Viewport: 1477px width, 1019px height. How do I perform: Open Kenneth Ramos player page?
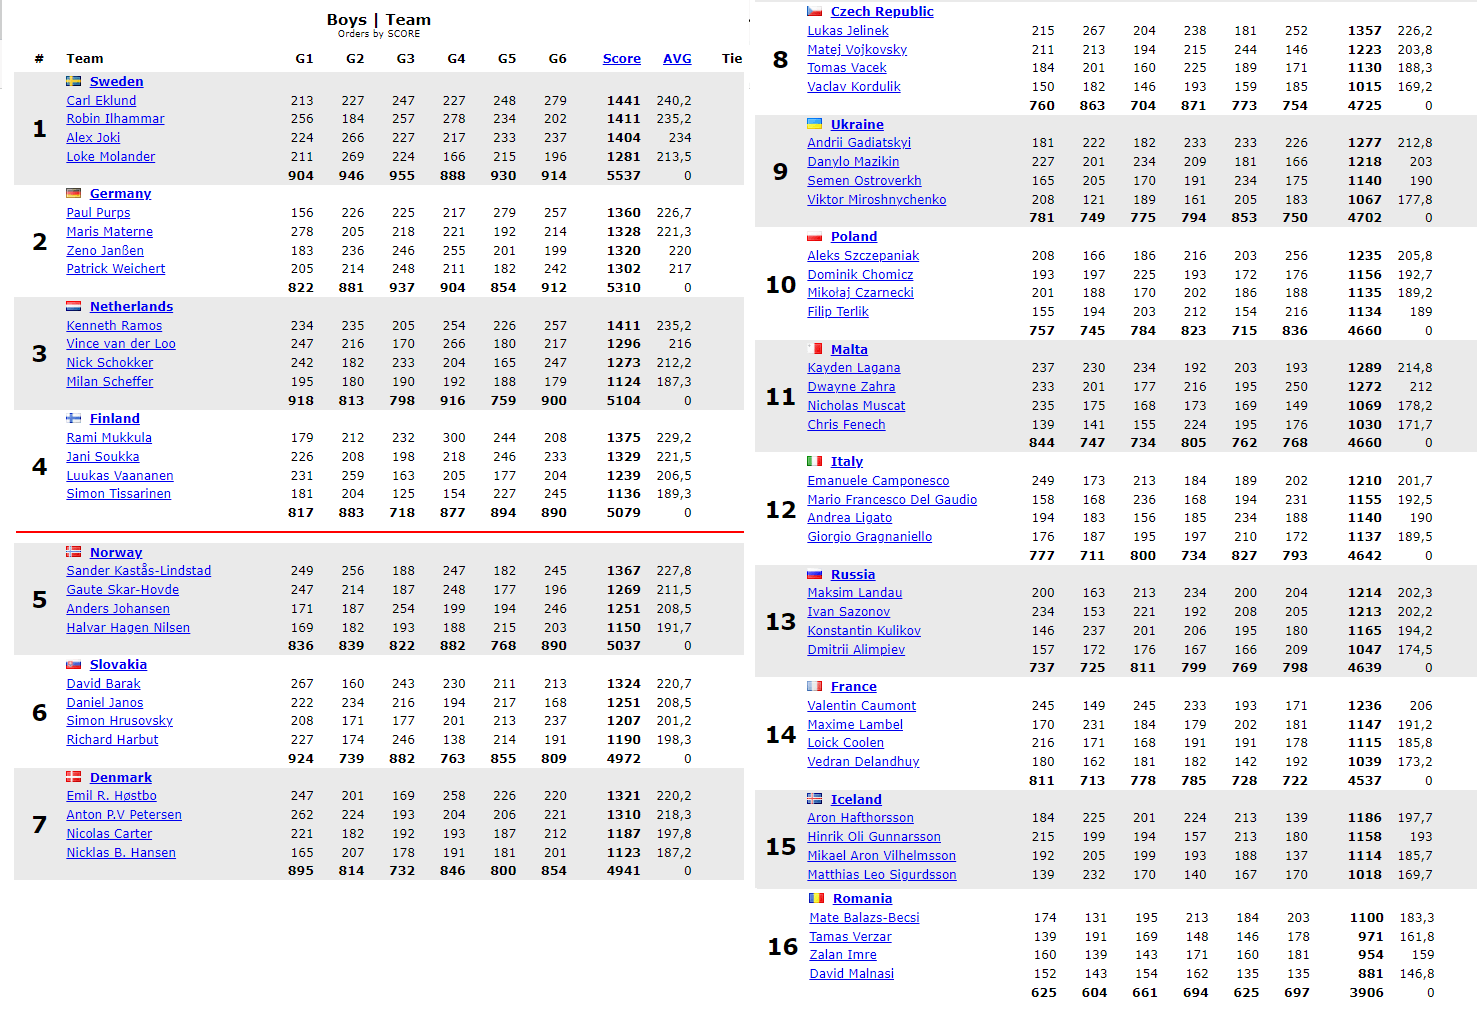click(114, 325)
